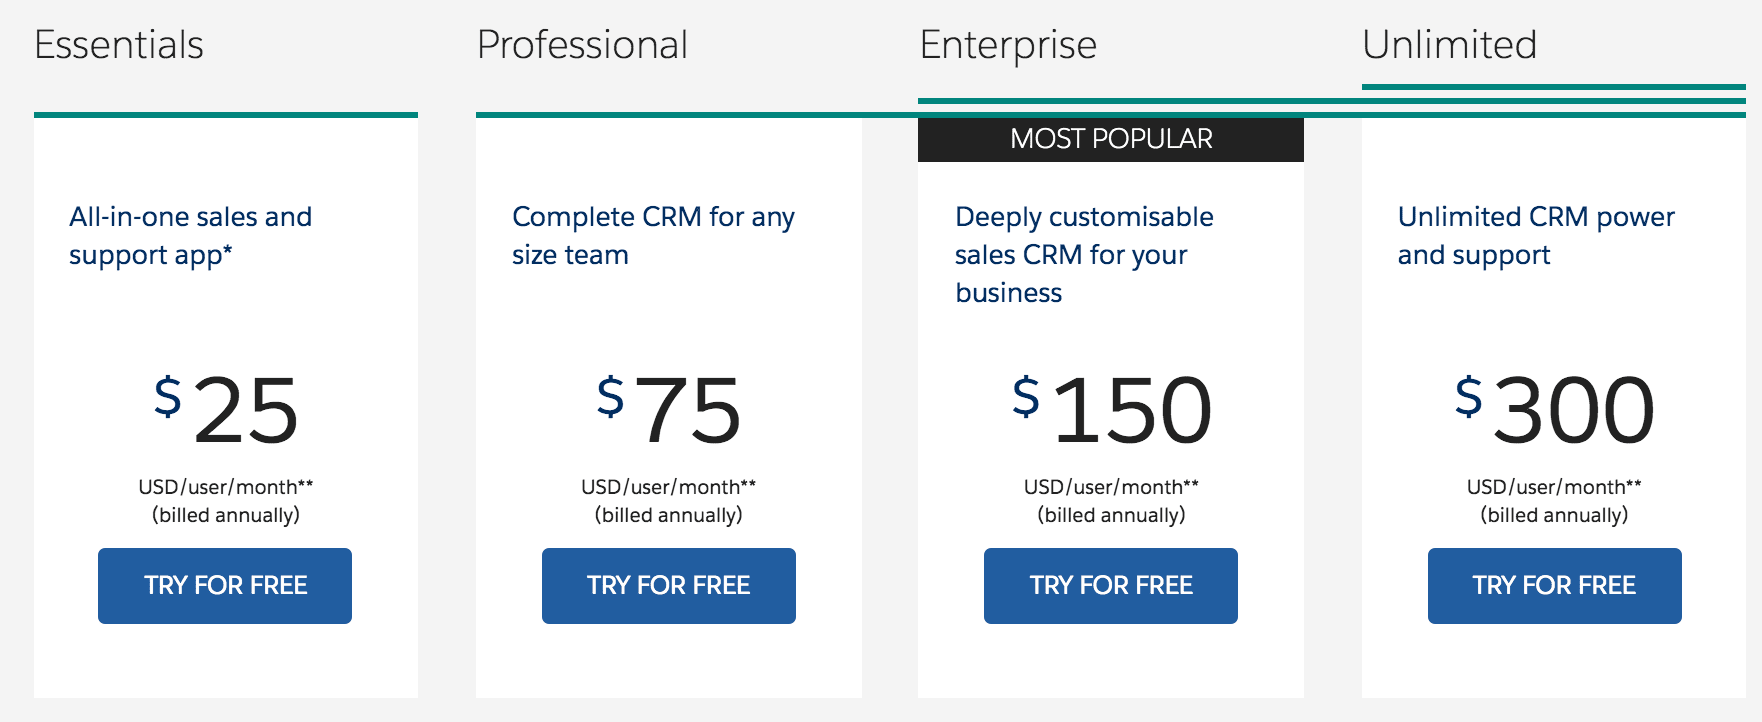The width and height of the screenshot is (1762, 722).
Task: Select the Professional plan heading
Action: click(x=582, y=45)
